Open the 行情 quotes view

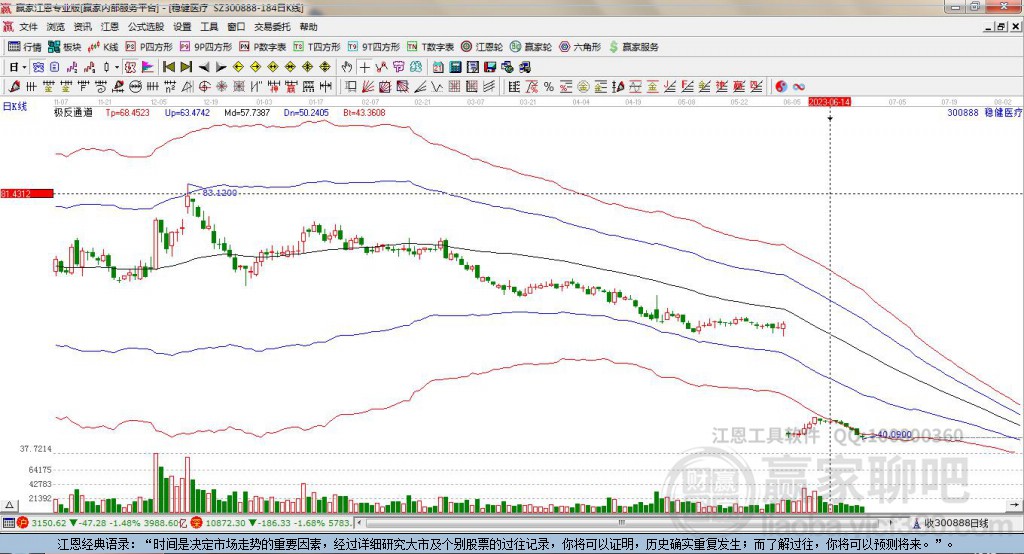click(24, 47)
